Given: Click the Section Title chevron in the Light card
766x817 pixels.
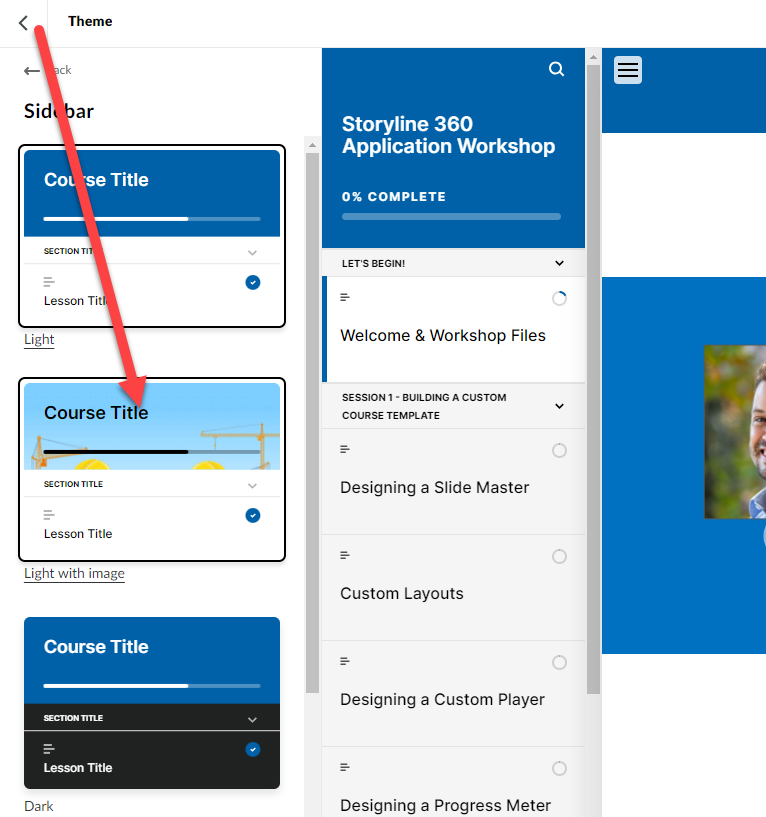Looking at the screenshot, I should tap(252, 253).
